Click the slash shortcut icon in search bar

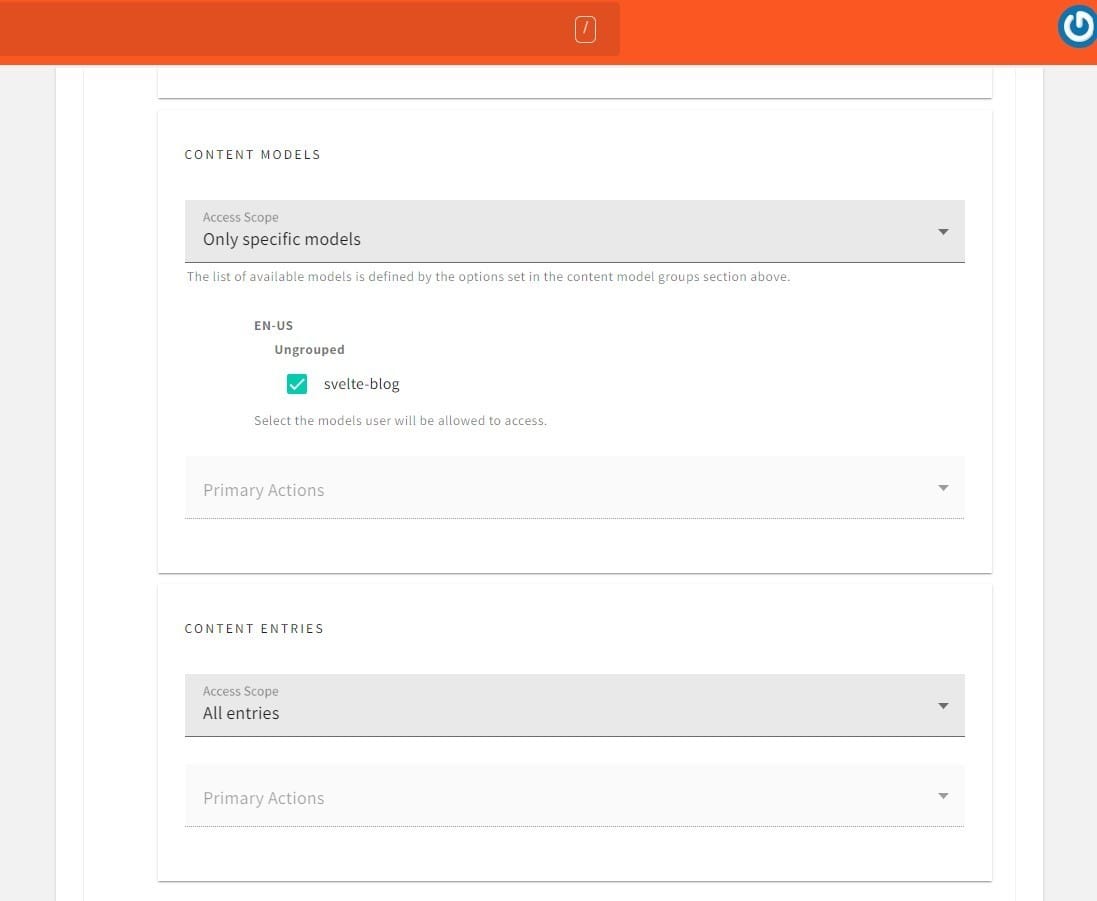click(x=585, y=31)
